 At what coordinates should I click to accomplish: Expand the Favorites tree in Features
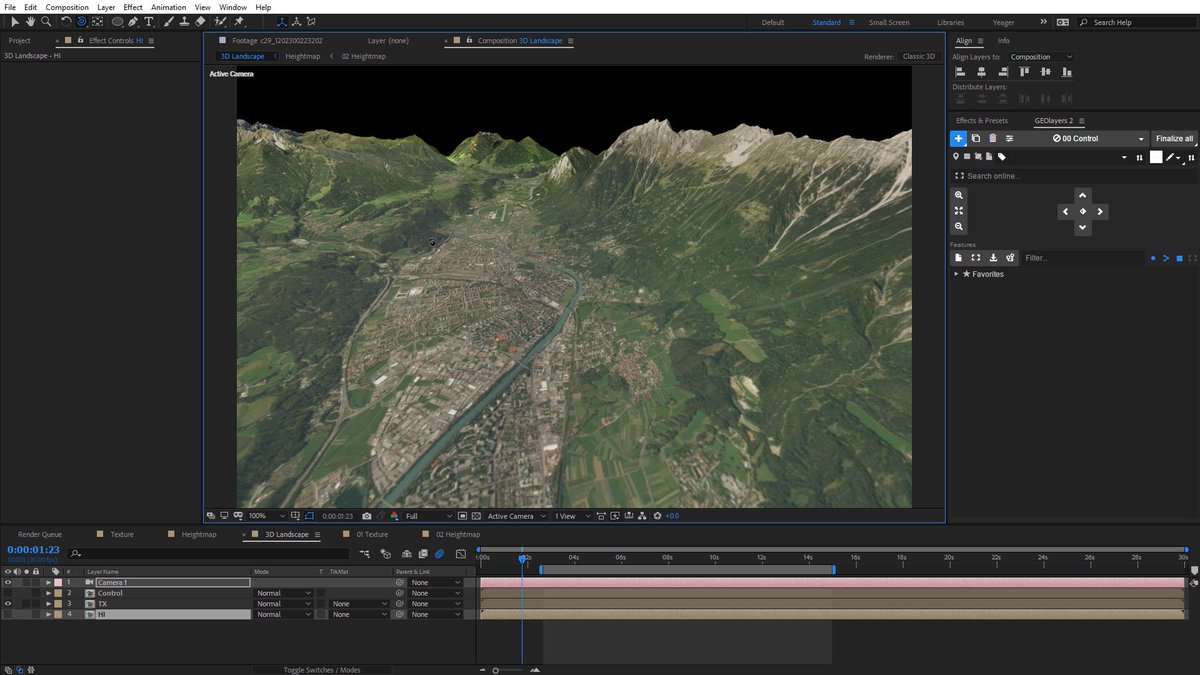coord(956,274)
